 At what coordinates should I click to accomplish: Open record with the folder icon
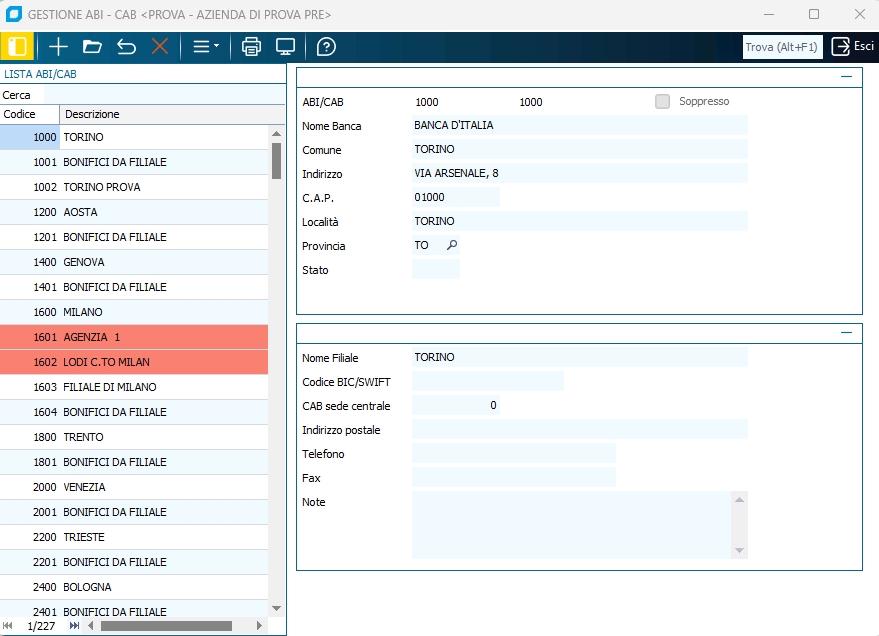92,47
